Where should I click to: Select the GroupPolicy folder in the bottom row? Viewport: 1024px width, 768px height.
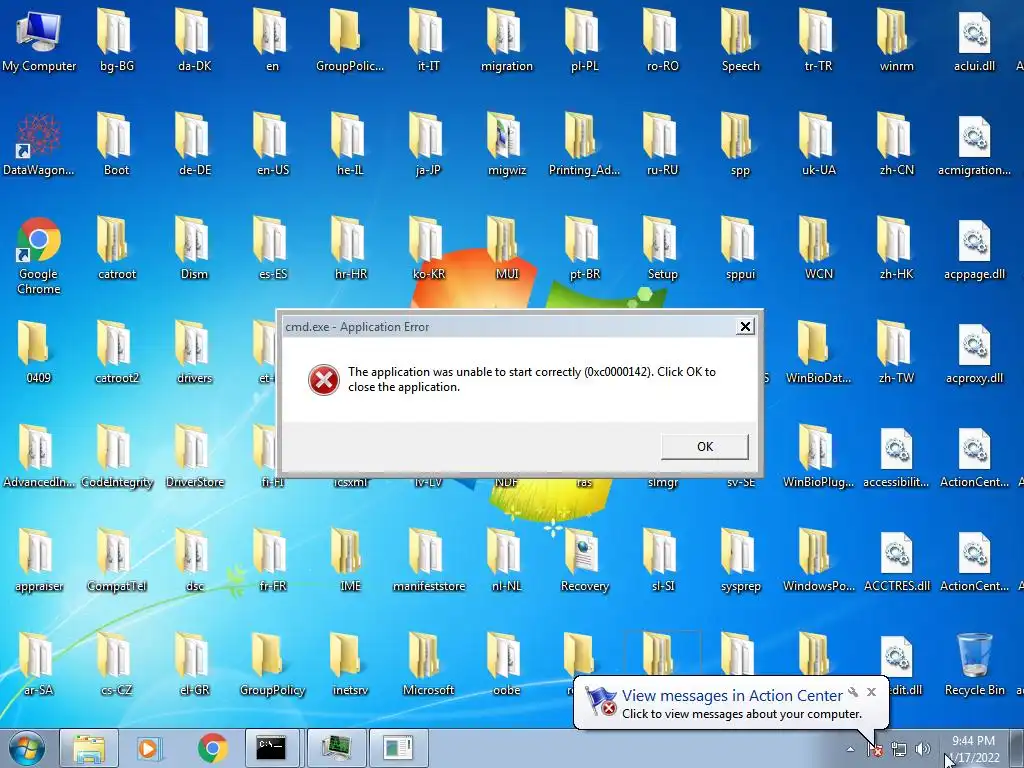272,664
